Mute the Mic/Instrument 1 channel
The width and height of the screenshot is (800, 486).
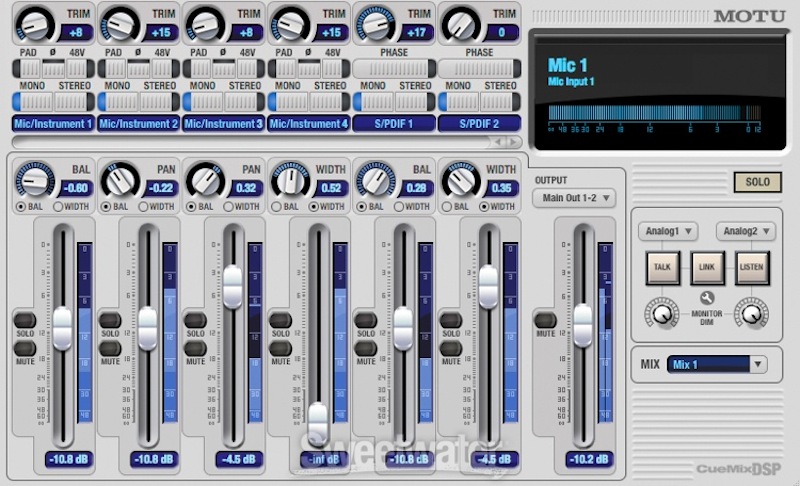click(x=24, y=348)
